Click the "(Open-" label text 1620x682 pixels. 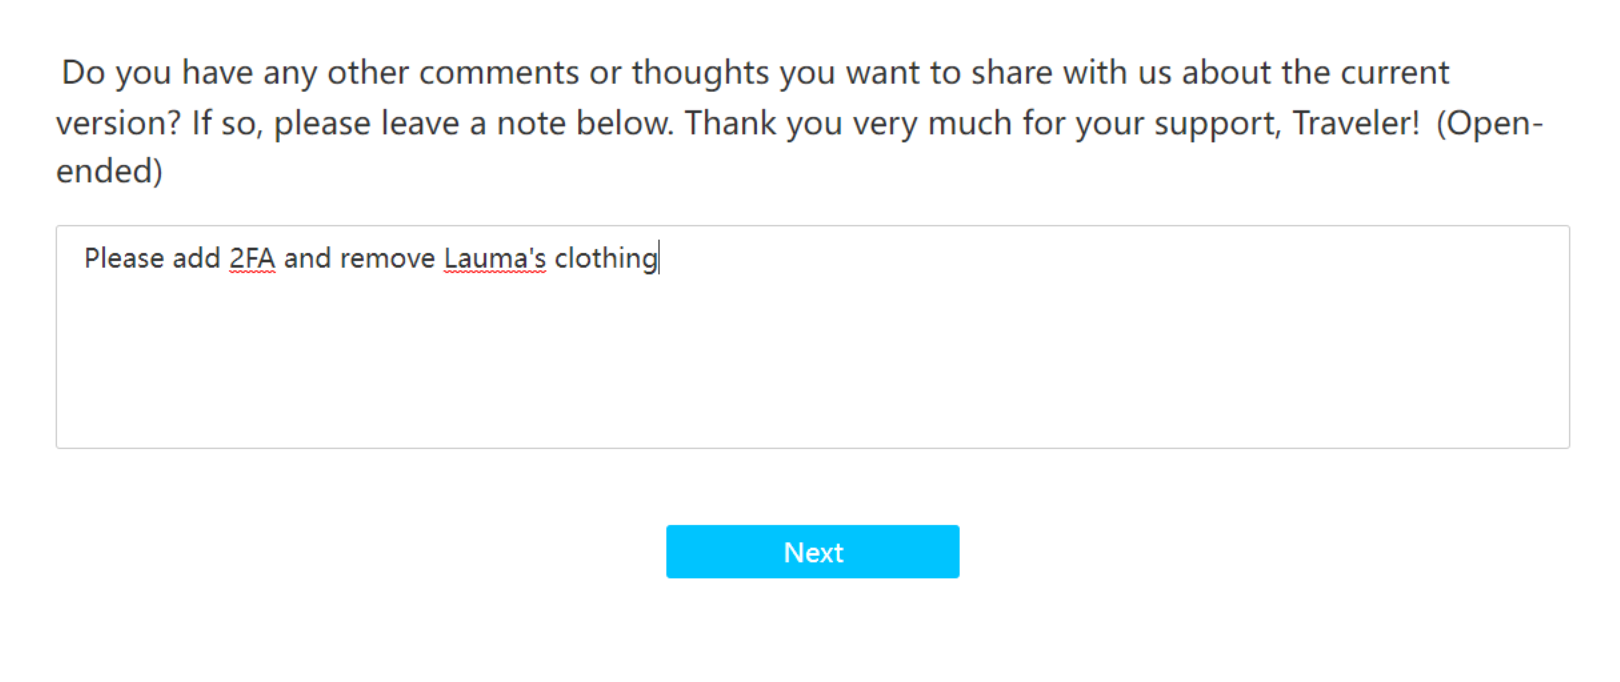coord(1490,123)
